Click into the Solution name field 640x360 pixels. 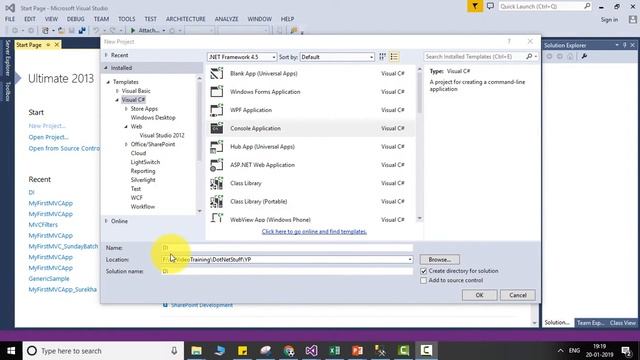pos(287,271)
